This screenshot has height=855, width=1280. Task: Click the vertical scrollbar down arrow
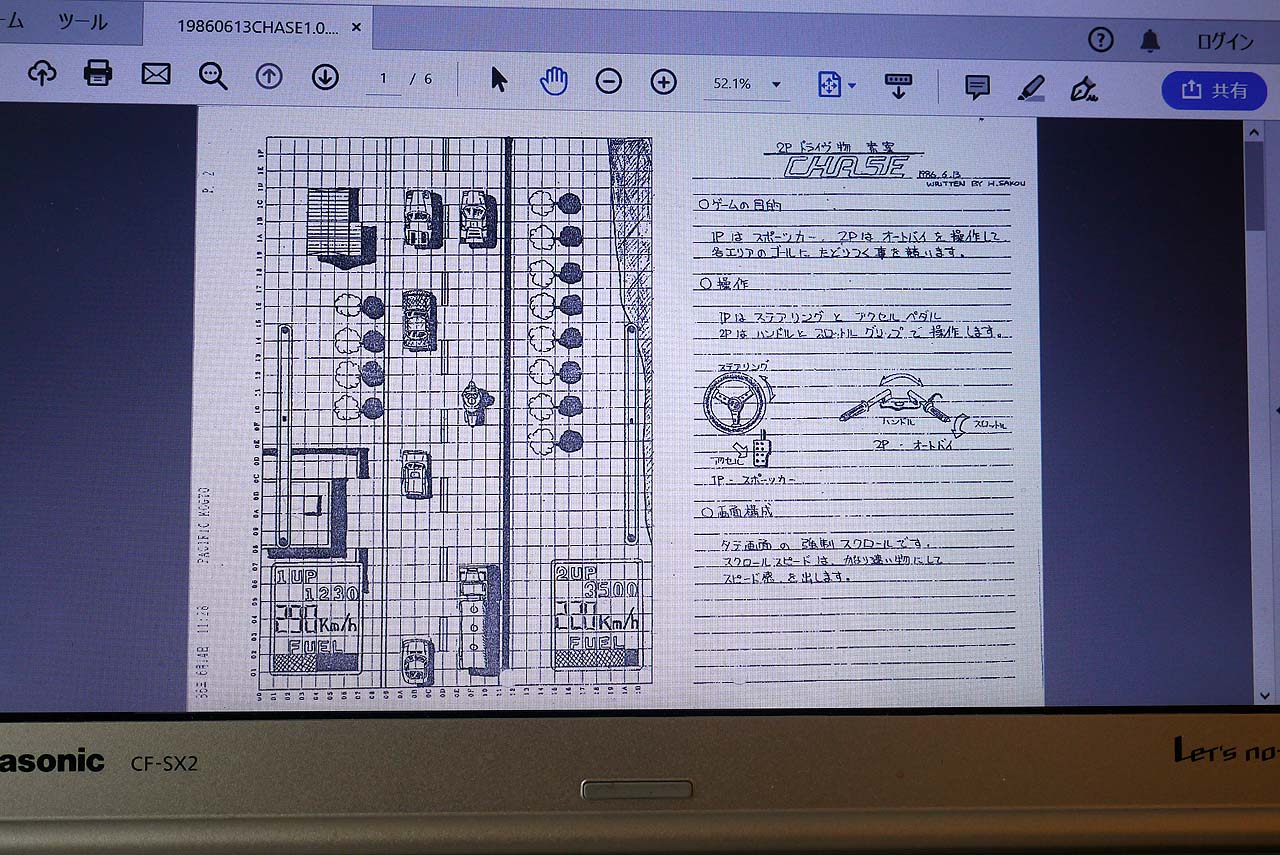[1263, 695]
